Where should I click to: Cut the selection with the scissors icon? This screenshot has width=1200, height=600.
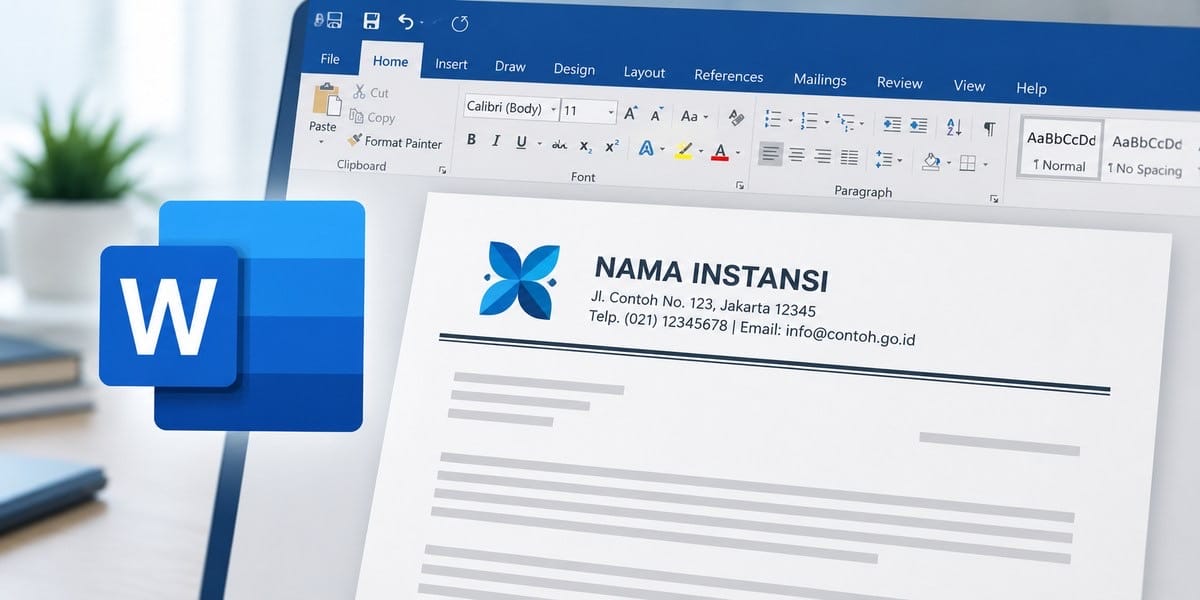click(x=360, y=91)
